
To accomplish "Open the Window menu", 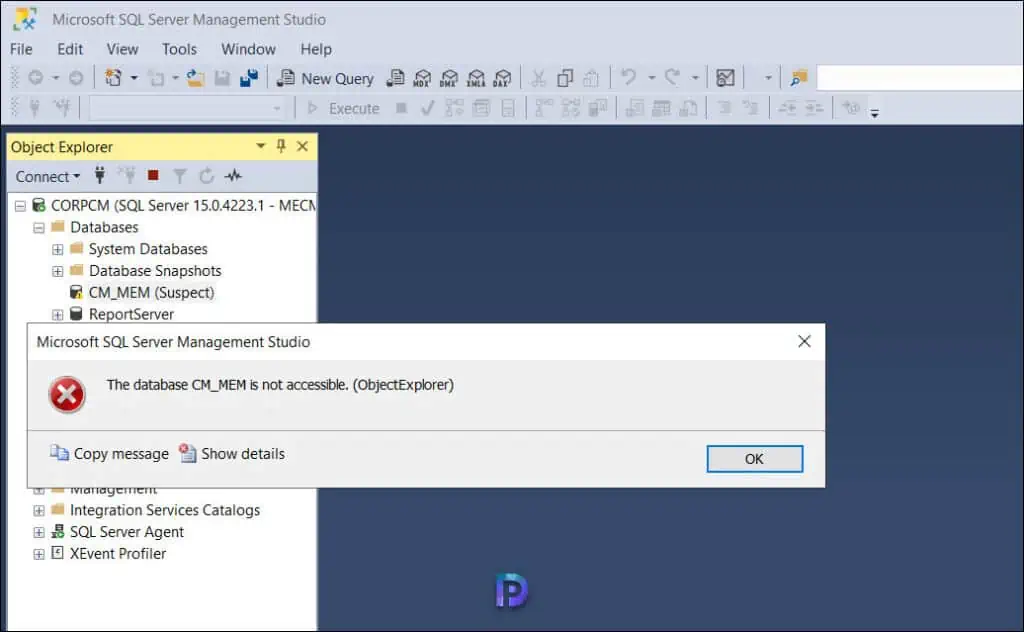I will [x=248, y=49].
